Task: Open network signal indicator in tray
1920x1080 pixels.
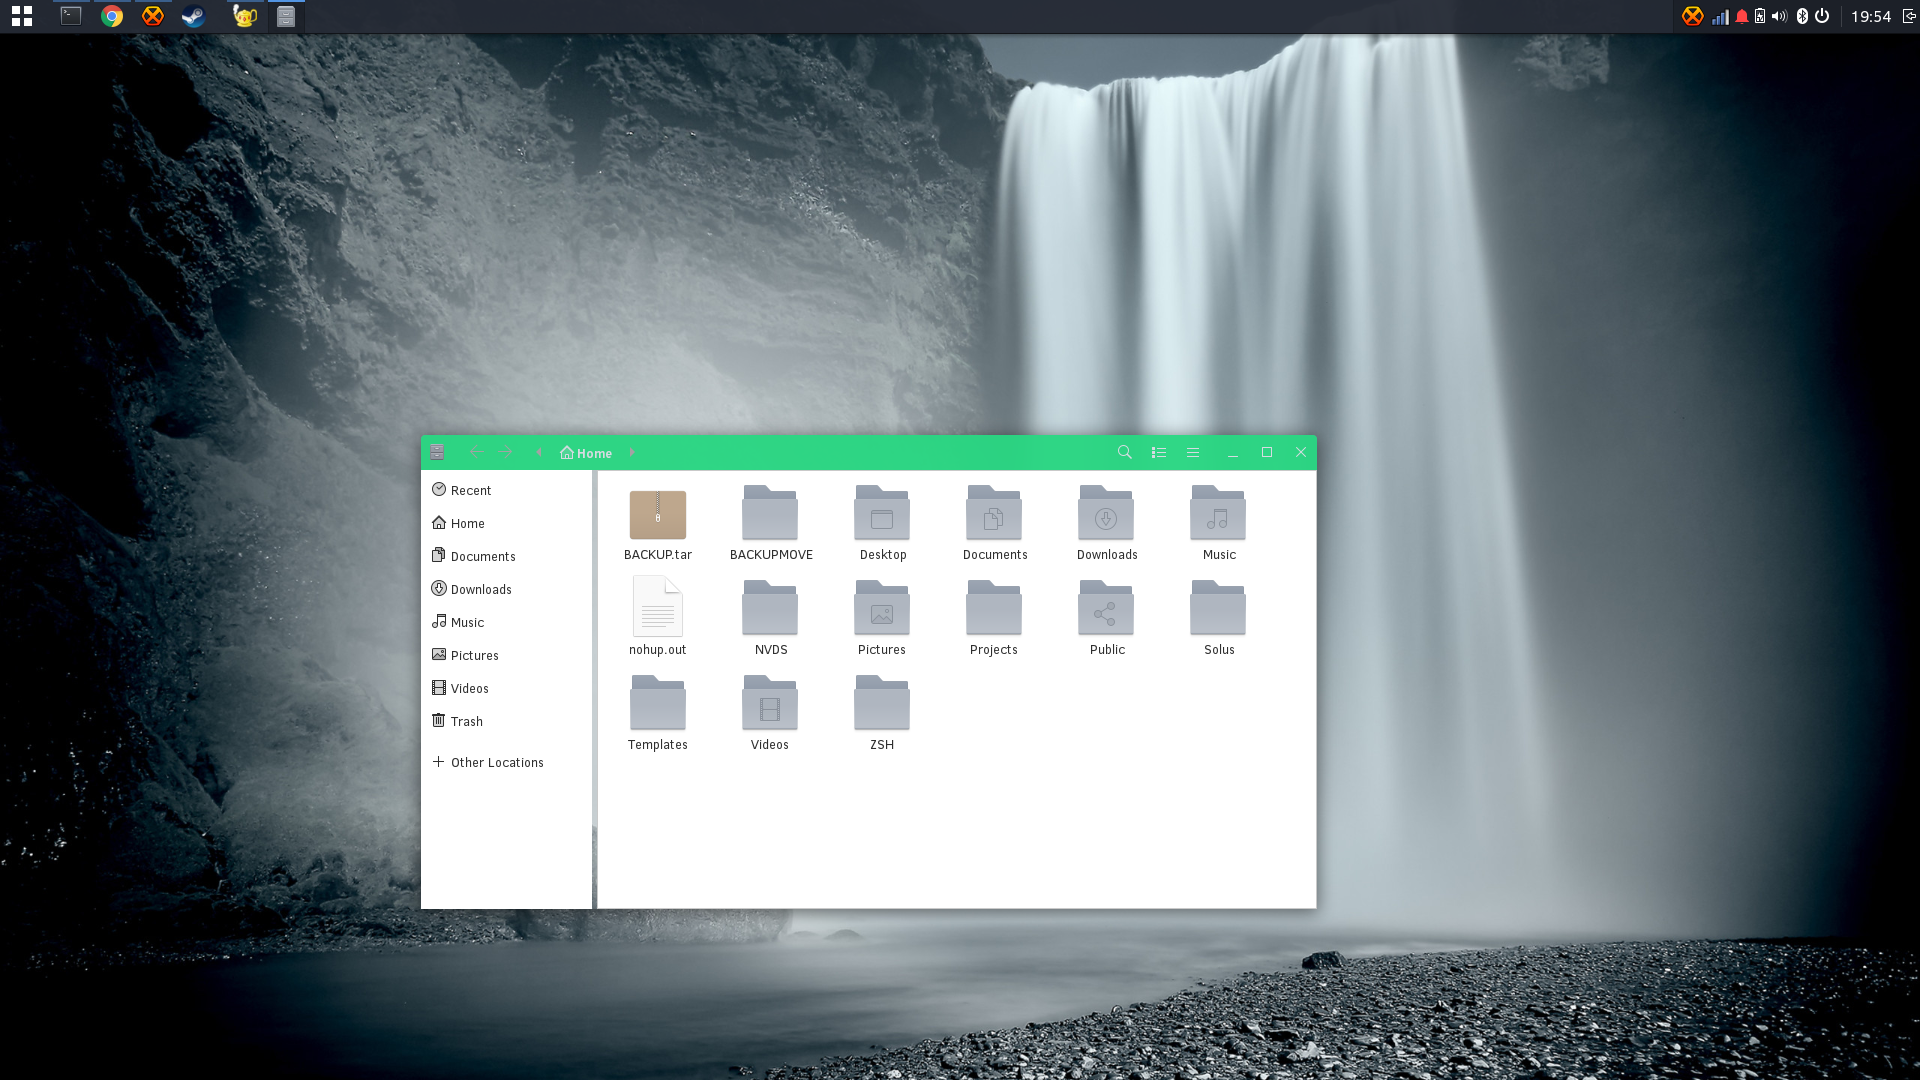Action: pos(1720,17)
